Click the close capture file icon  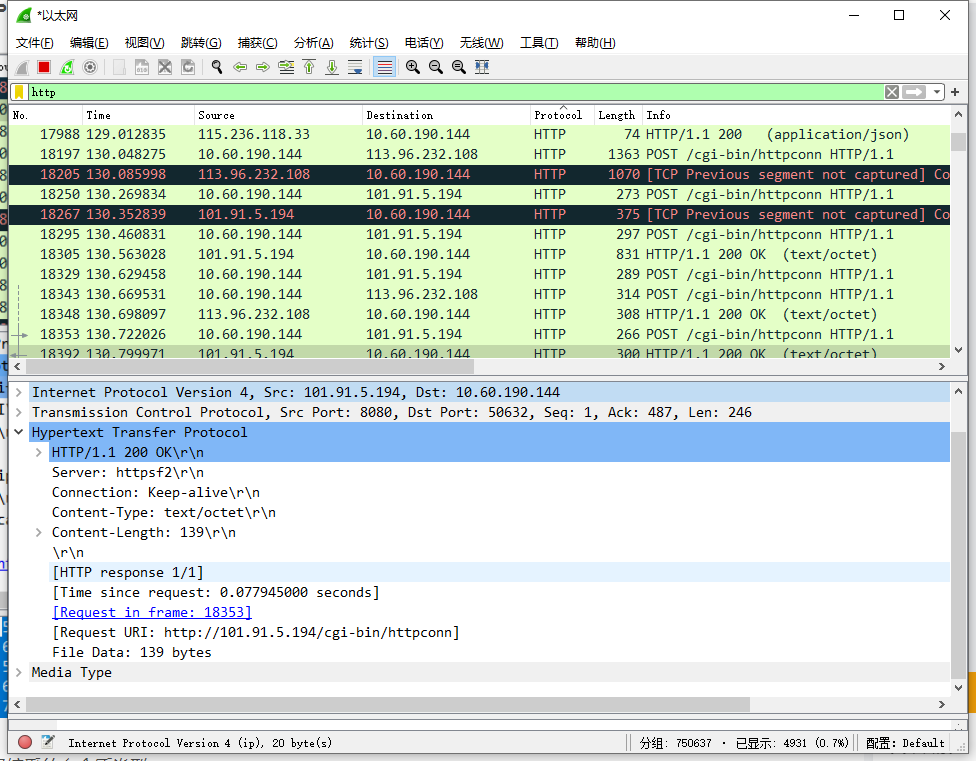(x=165, y=67)
